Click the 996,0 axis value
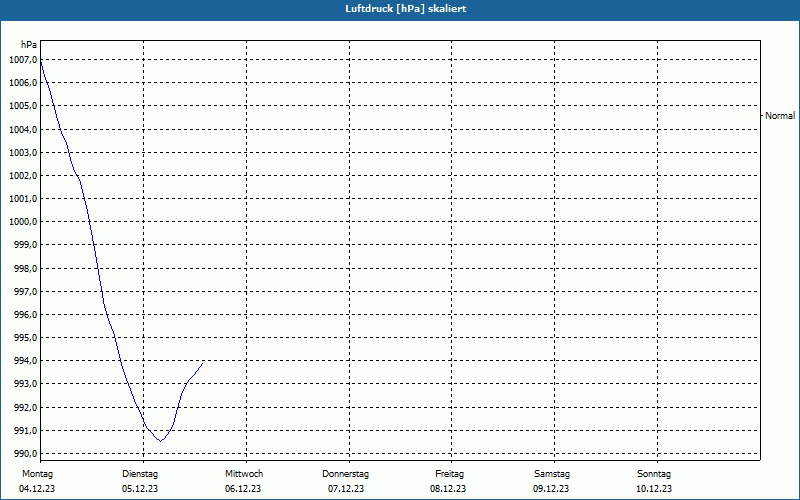The image size is (800, 500). (x=25, y=315)
